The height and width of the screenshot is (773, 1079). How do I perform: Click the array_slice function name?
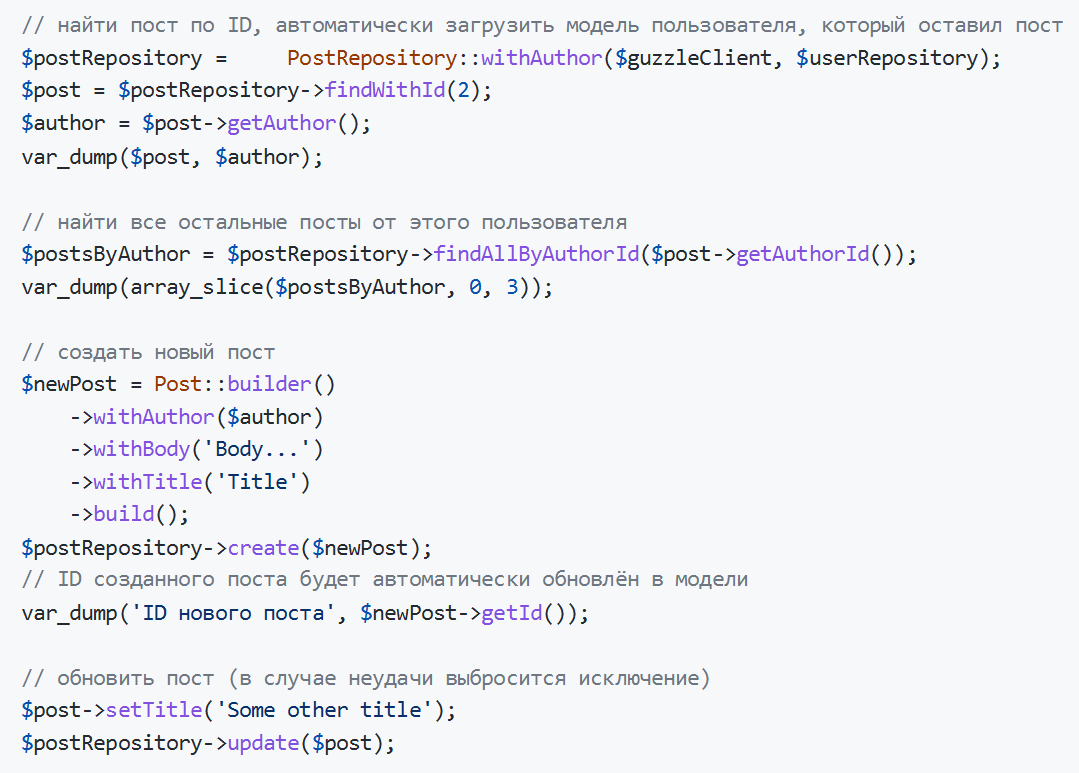click(x=204, y=287)
